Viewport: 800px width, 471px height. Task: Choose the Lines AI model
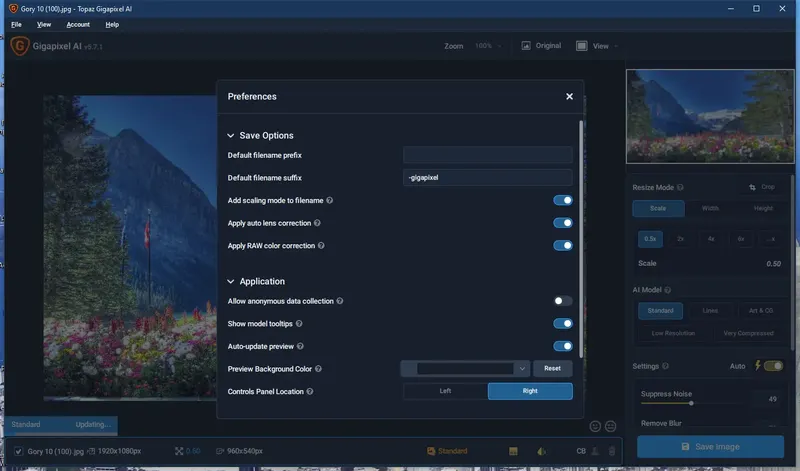click(x=710, y=310)
